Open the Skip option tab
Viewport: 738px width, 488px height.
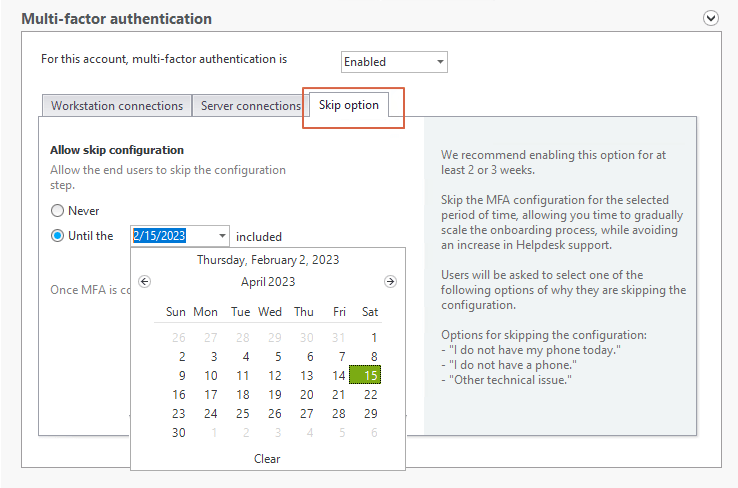point(349,104)
